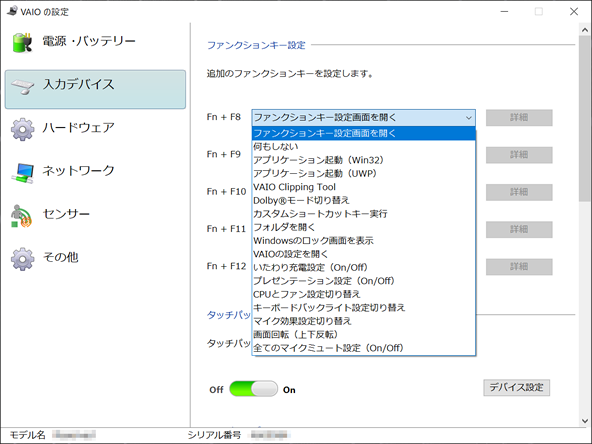
Task: Choose Dolby®モード切り替え option
Action: pos(364,200)
